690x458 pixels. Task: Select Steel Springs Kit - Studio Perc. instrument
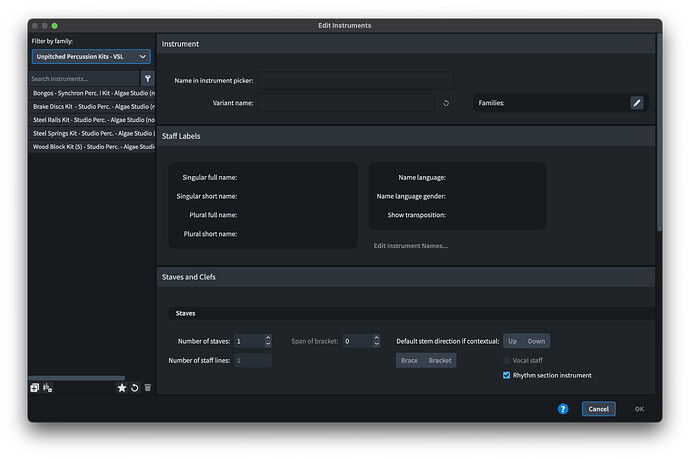point(92,133)
